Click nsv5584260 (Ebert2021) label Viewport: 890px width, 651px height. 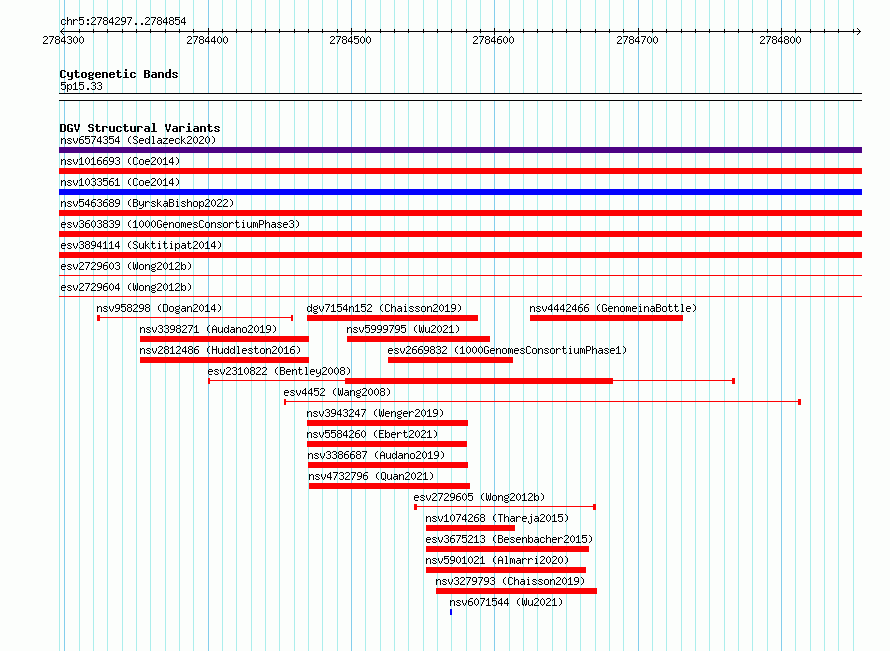(x=372, y=434)
